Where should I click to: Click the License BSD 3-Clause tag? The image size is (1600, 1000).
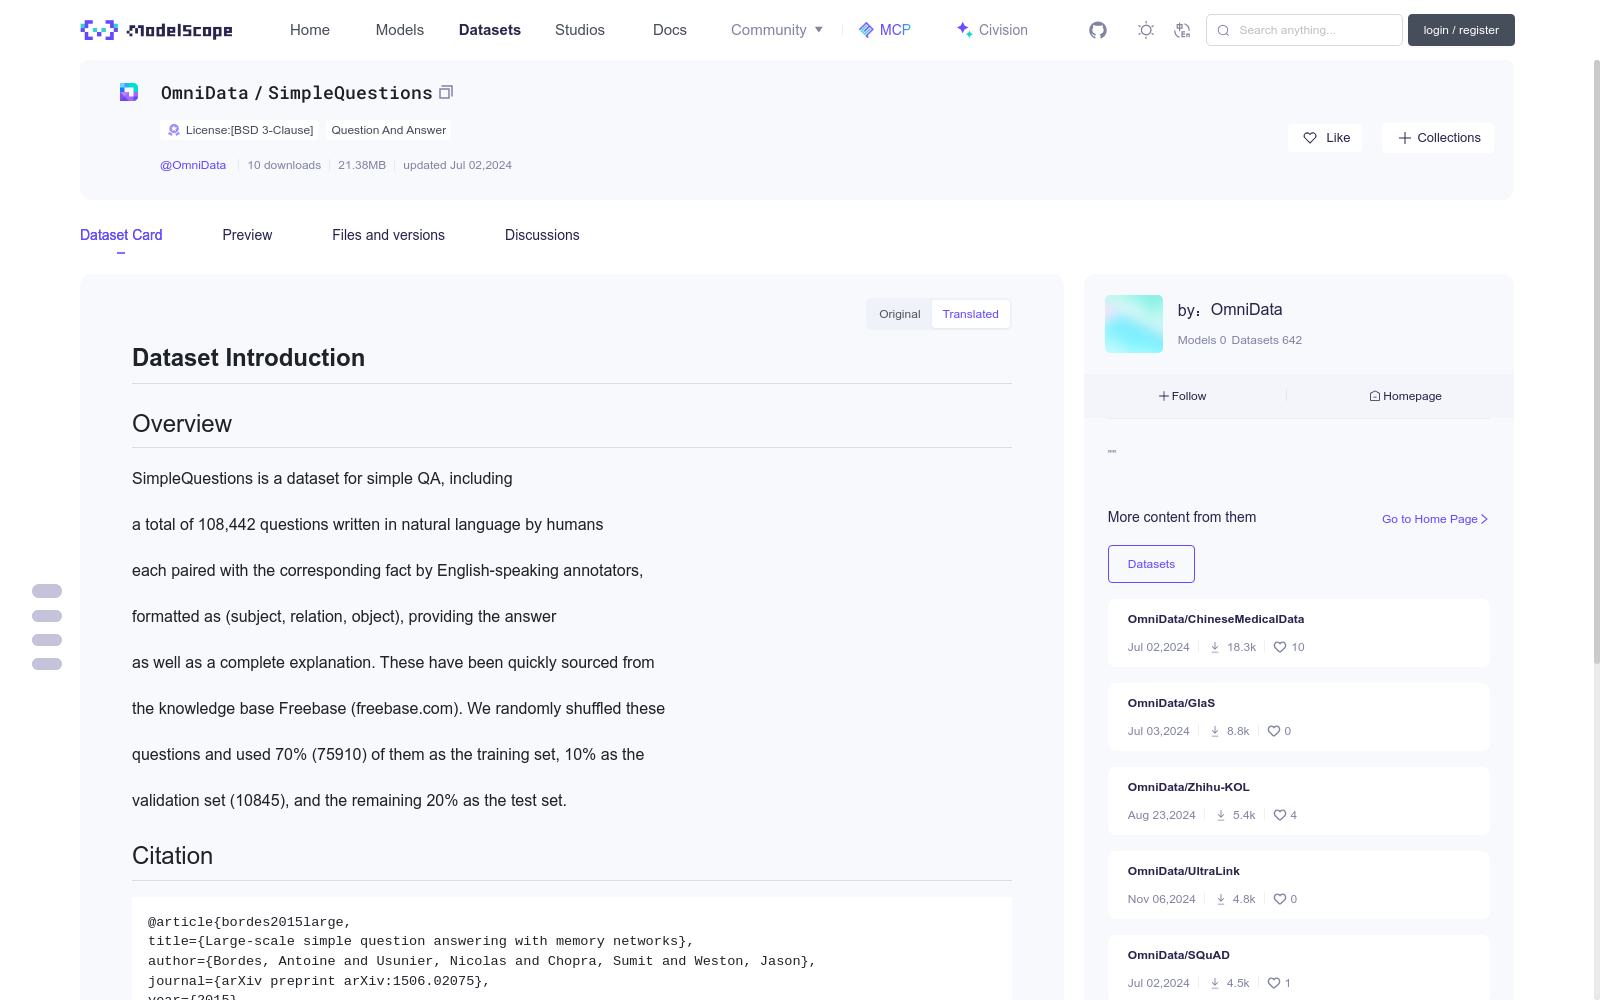tap(240, 130)
